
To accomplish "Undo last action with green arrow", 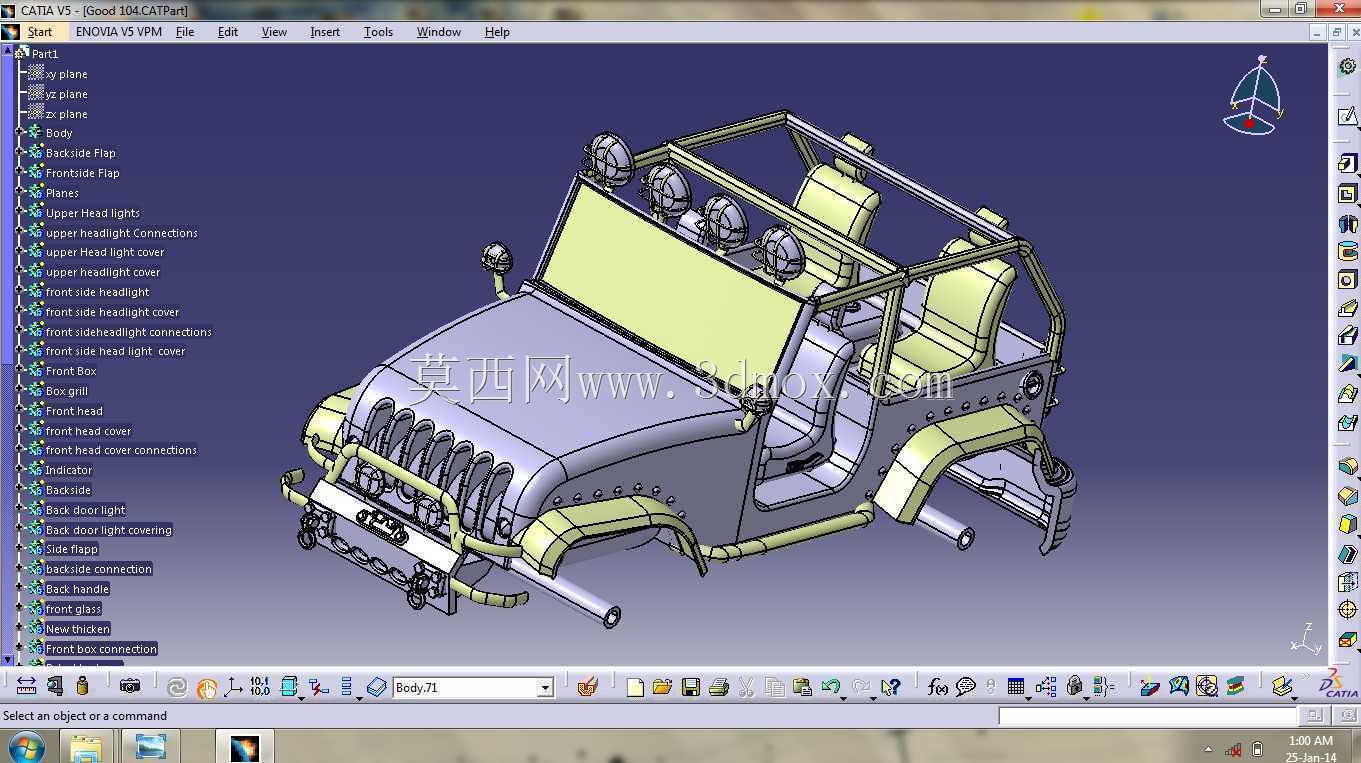I will [829, 687].
